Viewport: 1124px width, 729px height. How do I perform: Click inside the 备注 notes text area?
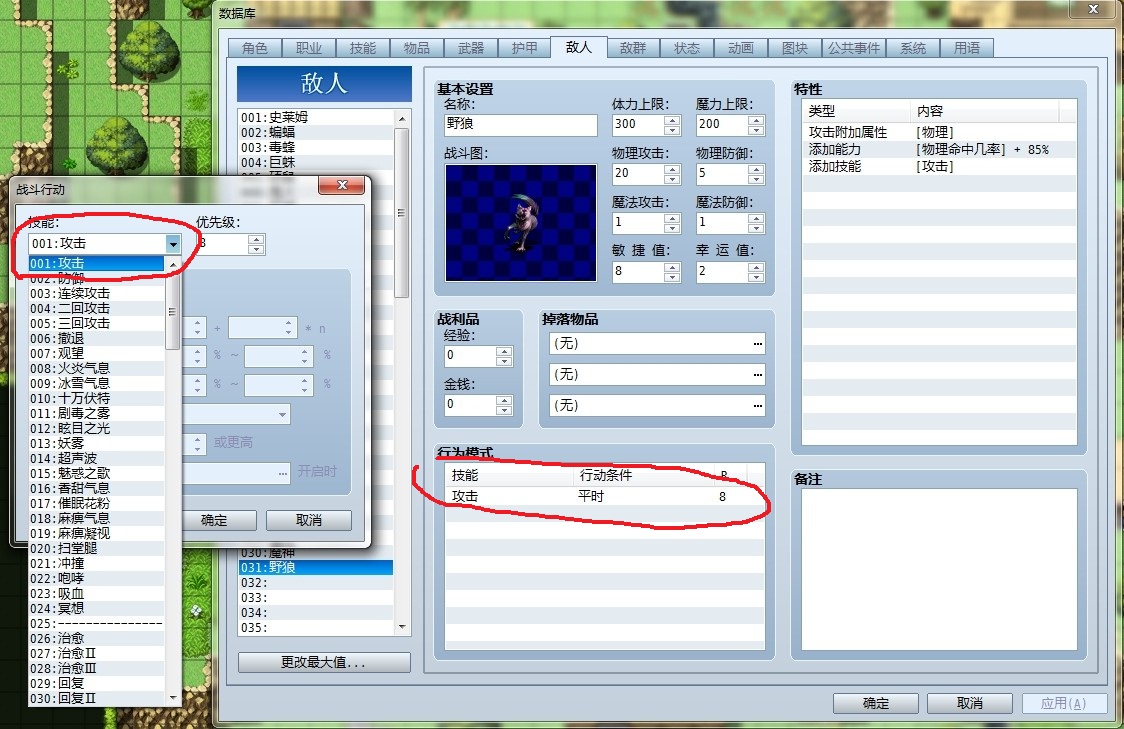coord(938,569)
